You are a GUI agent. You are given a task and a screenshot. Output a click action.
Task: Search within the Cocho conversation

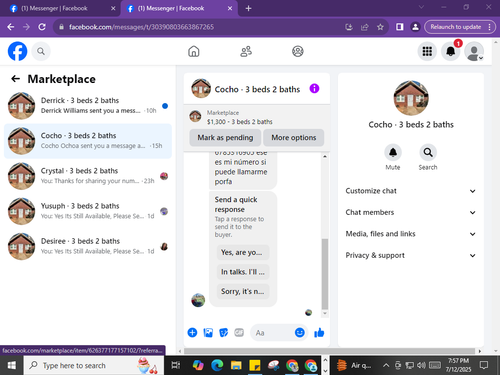[428, 152]
